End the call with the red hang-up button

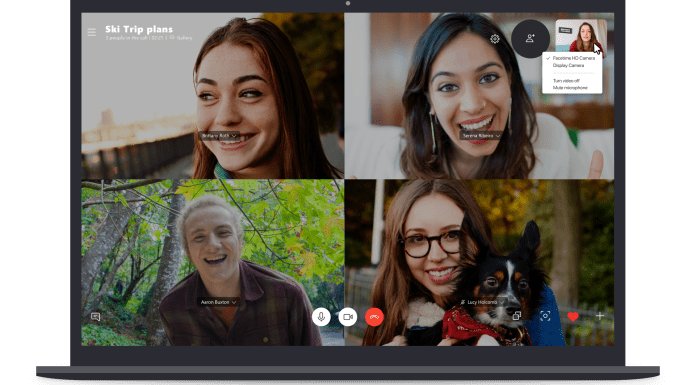pyautogui.click(x=374, y=317)
